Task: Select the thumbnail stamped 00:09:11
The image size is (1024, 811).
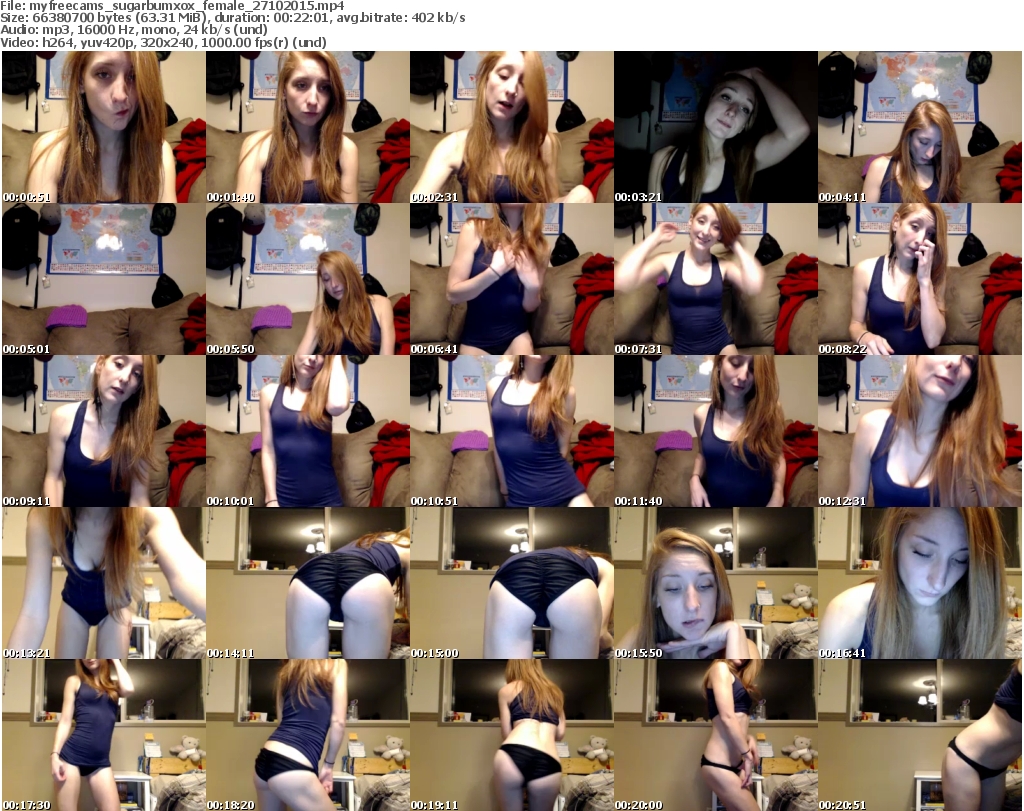Action: pyautogui.click(x=104, y=431)
